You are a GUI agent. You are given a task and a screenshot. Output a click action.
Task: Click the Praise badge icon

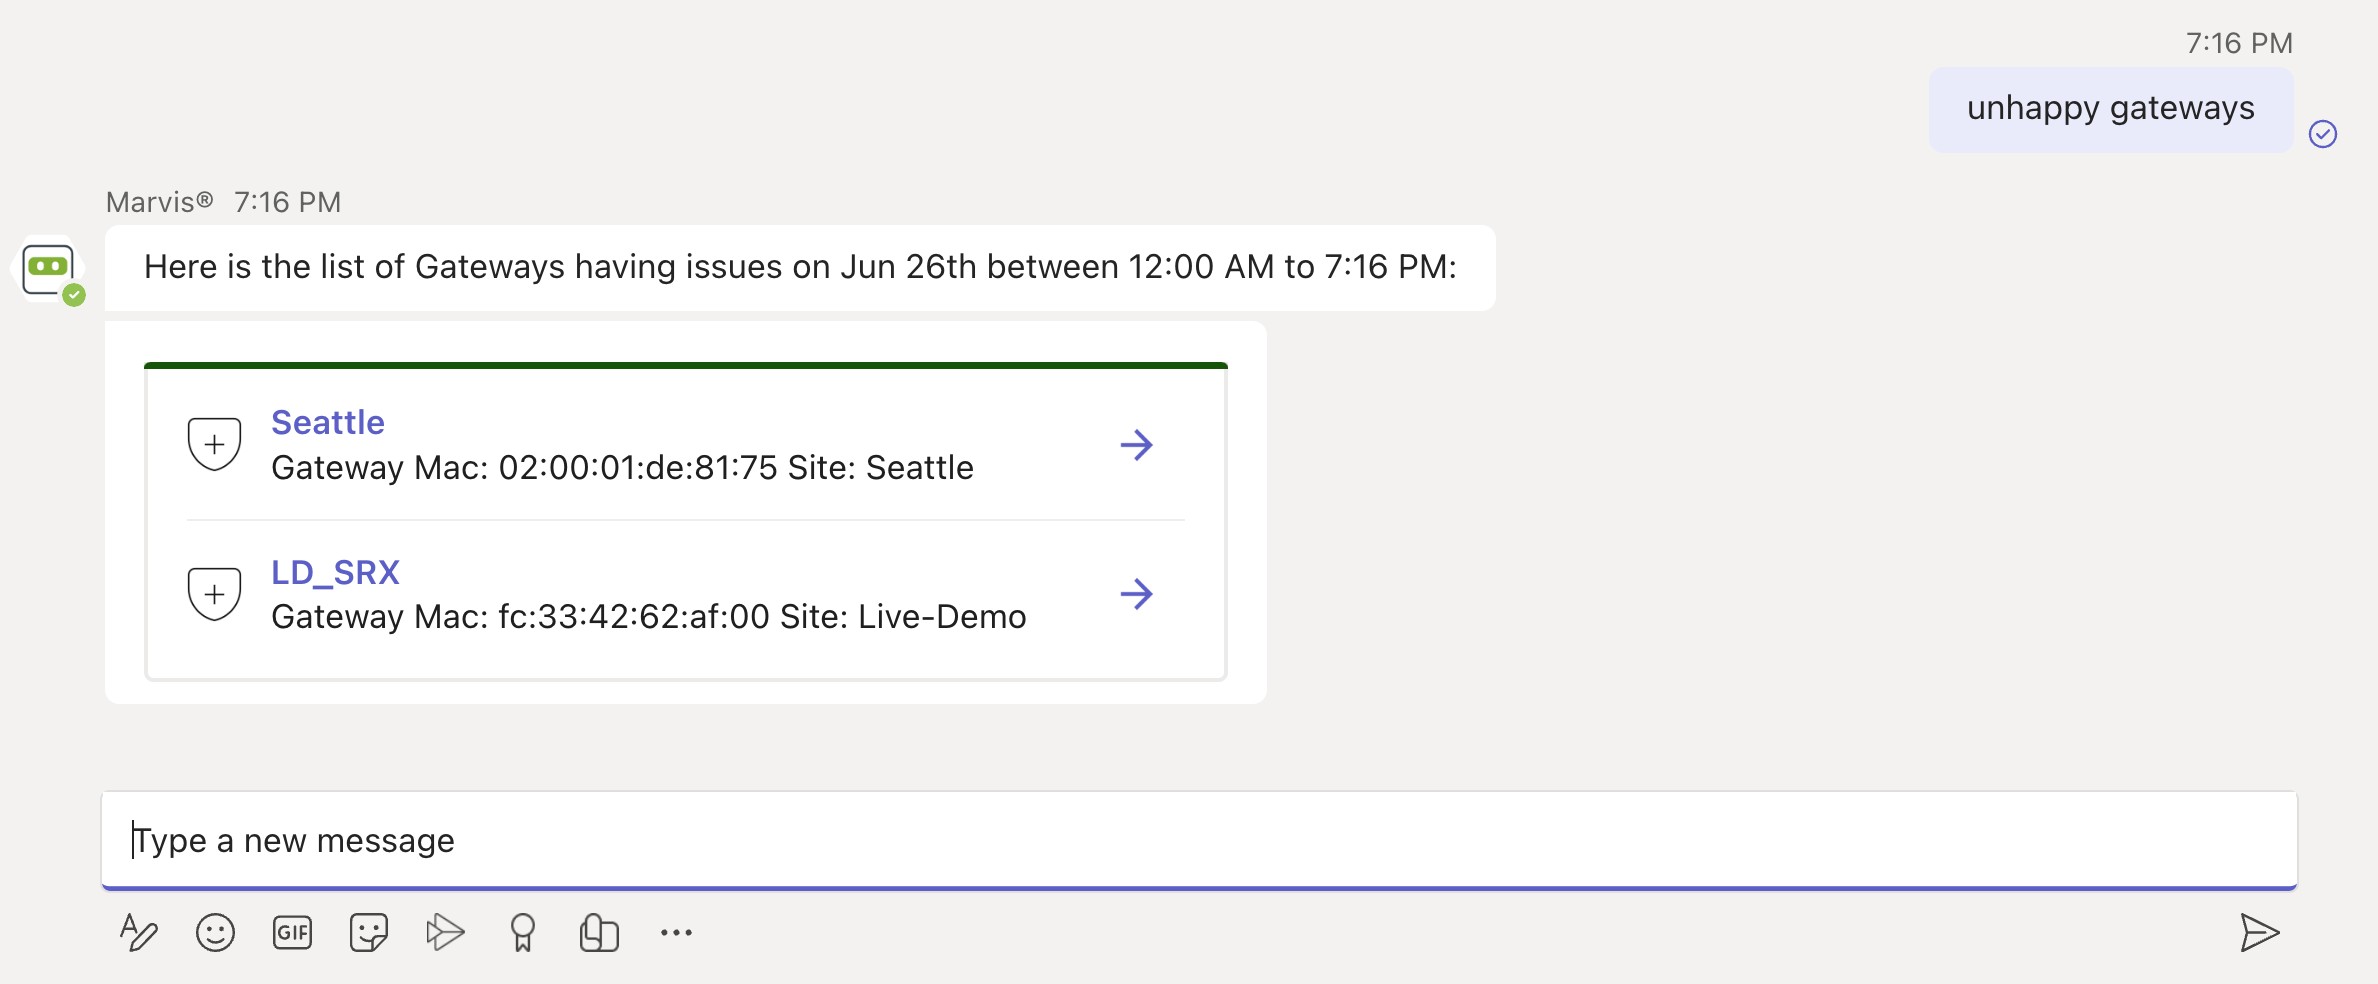coord(522,933)
